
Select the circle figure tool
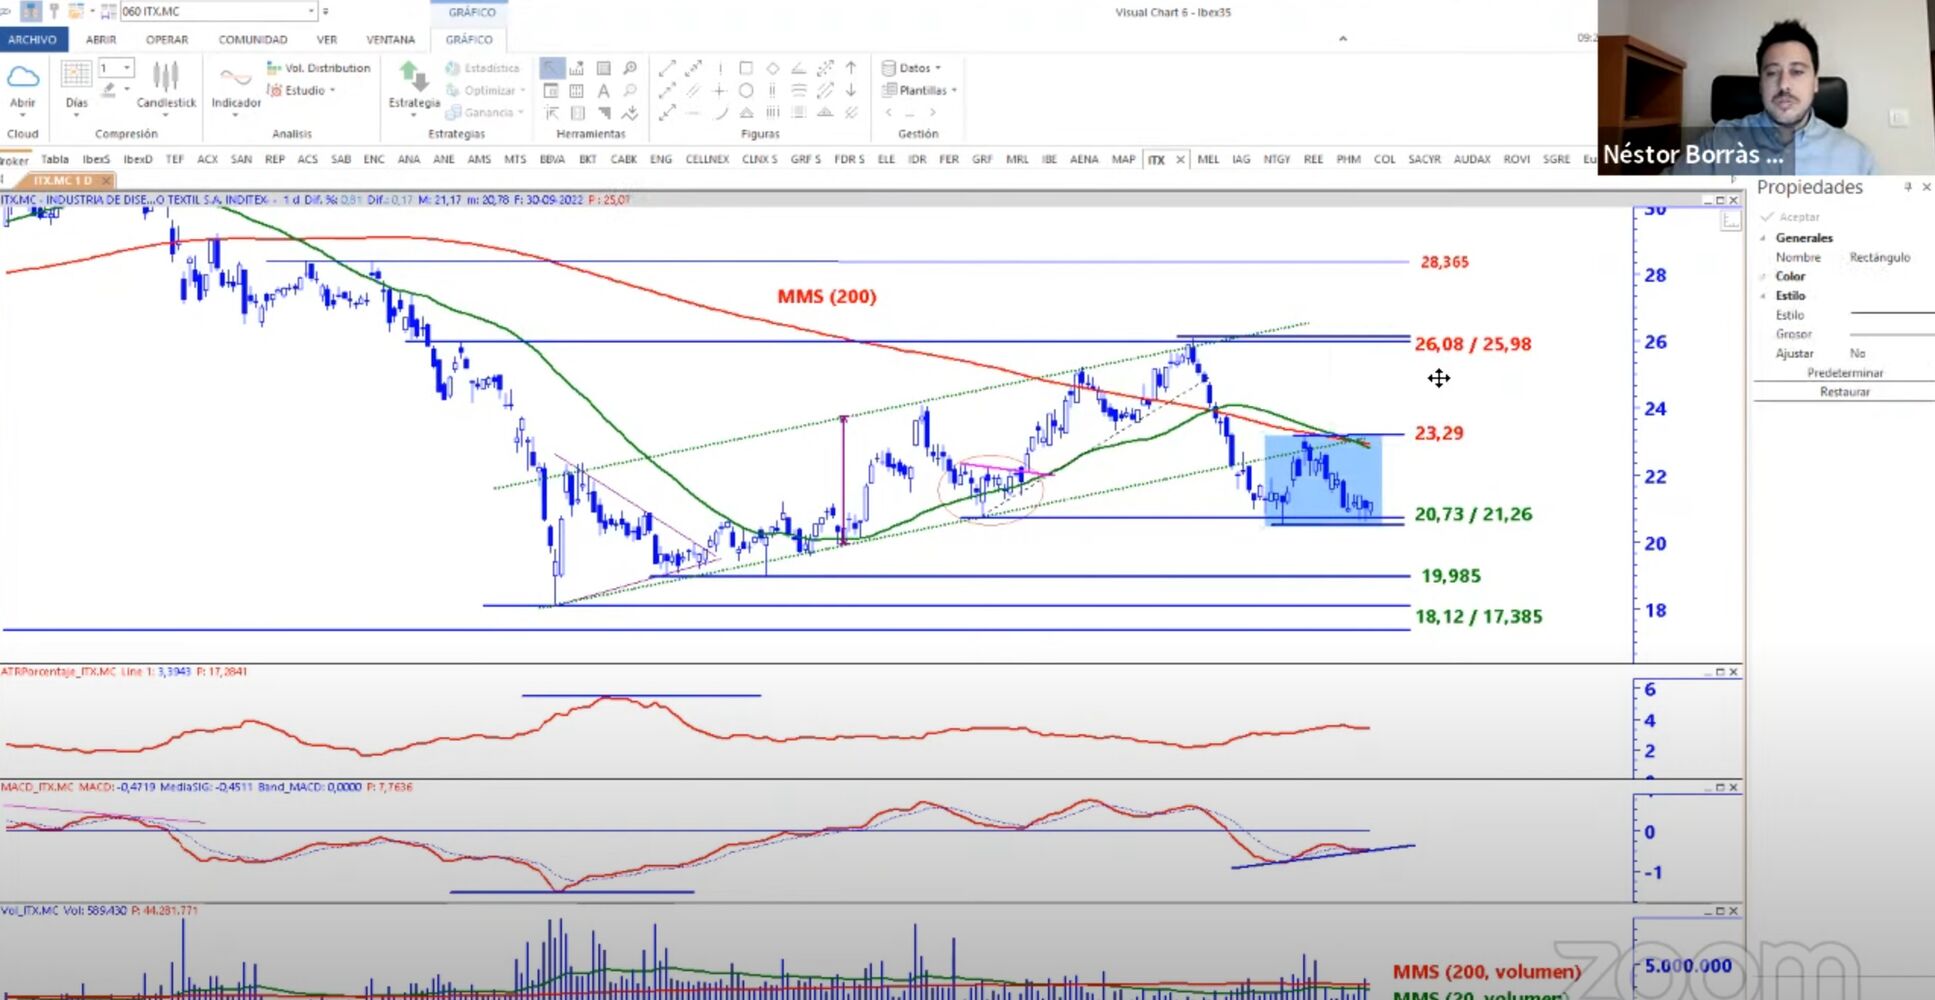click(746, 91)
